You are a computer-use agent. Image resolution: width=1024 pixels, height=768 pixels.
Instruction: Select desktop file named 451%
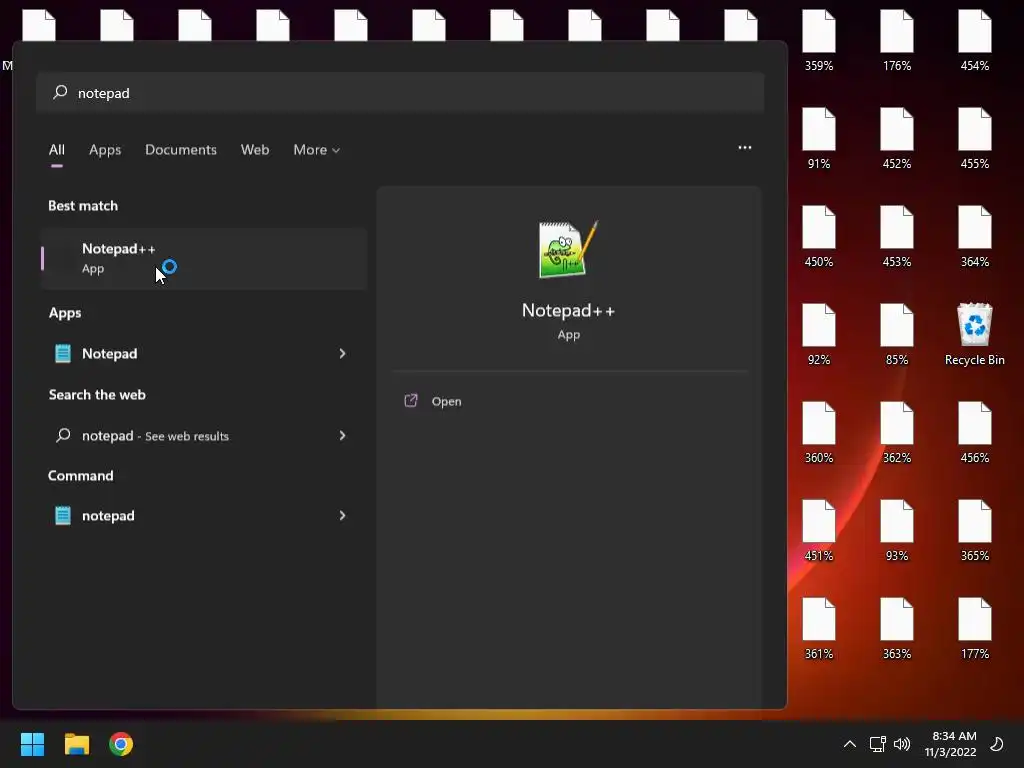coord(819,530)
